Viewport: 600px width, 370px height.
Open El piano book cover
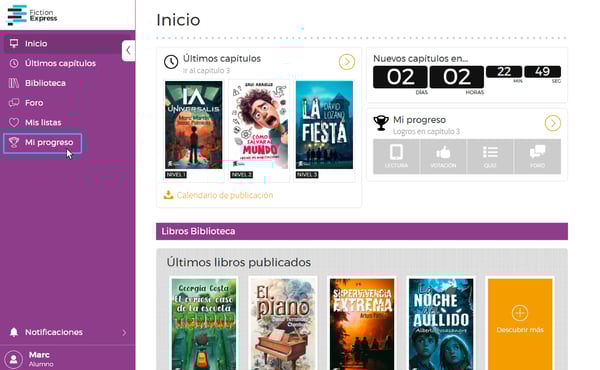283,324
